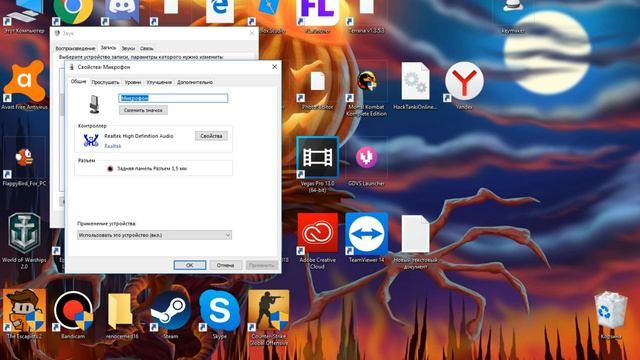The width and height of the screenshot is (640, 360).
Task: Open World of Warships shortcut
Action: click(x=24, y=233)
